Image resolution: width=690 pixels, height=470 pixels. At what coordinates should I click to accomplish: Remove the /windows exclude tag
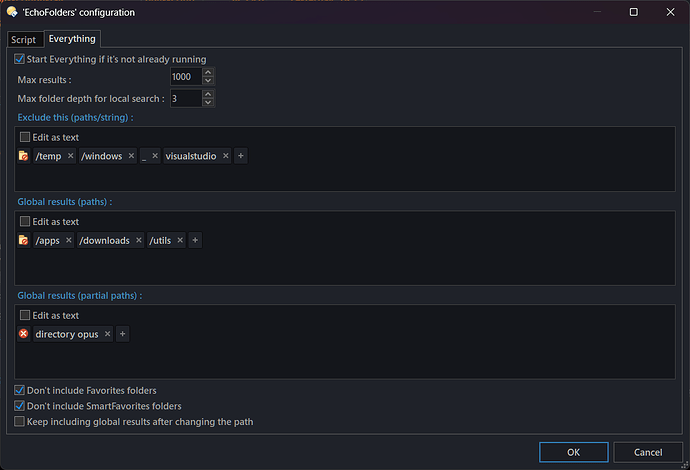pyautogui.click(x=130, y=156)
